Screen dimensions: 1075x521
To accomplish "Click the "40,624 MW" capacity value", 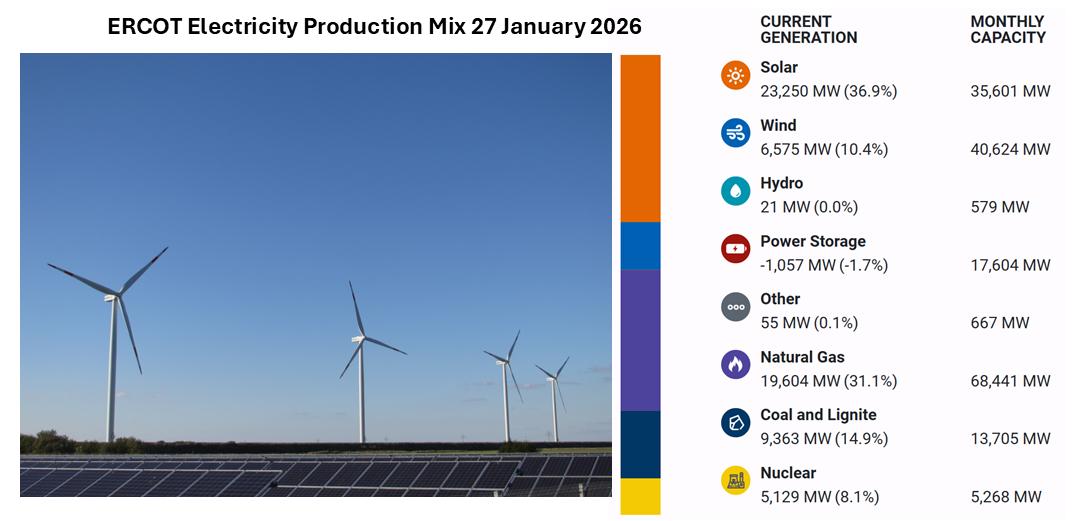I will tap(1010, 149).
